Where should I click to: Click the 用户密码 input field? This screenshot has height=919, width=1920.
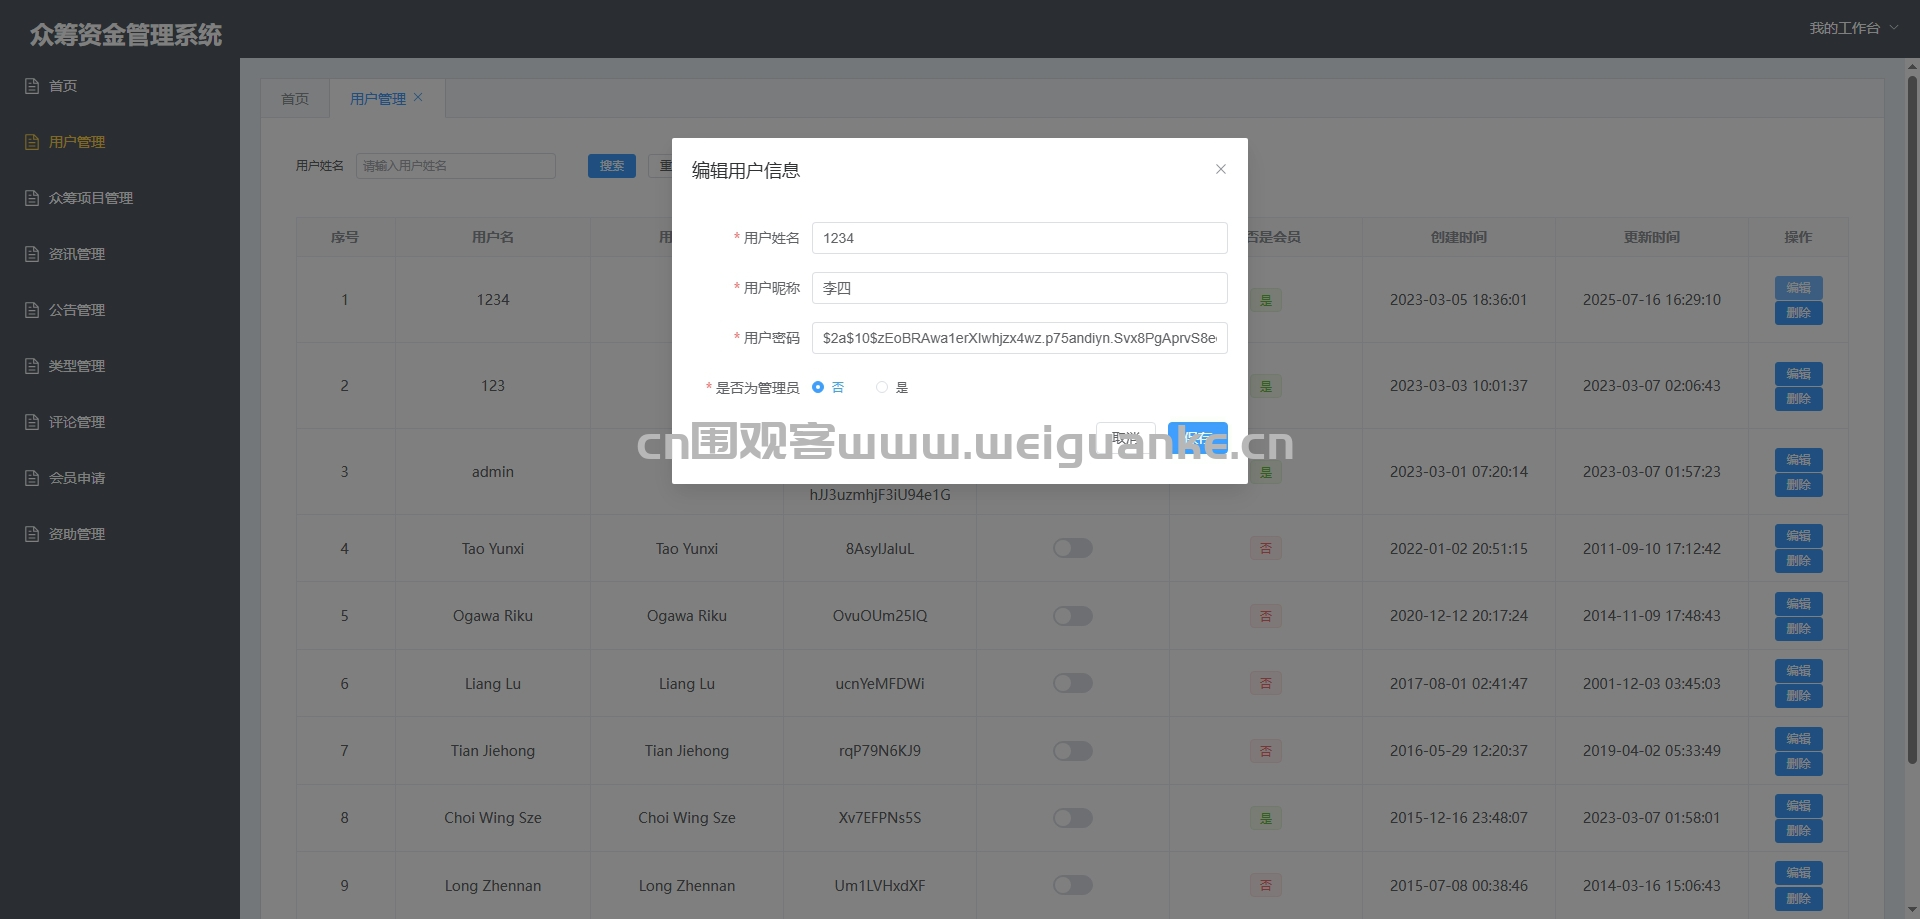(1020, 338)
